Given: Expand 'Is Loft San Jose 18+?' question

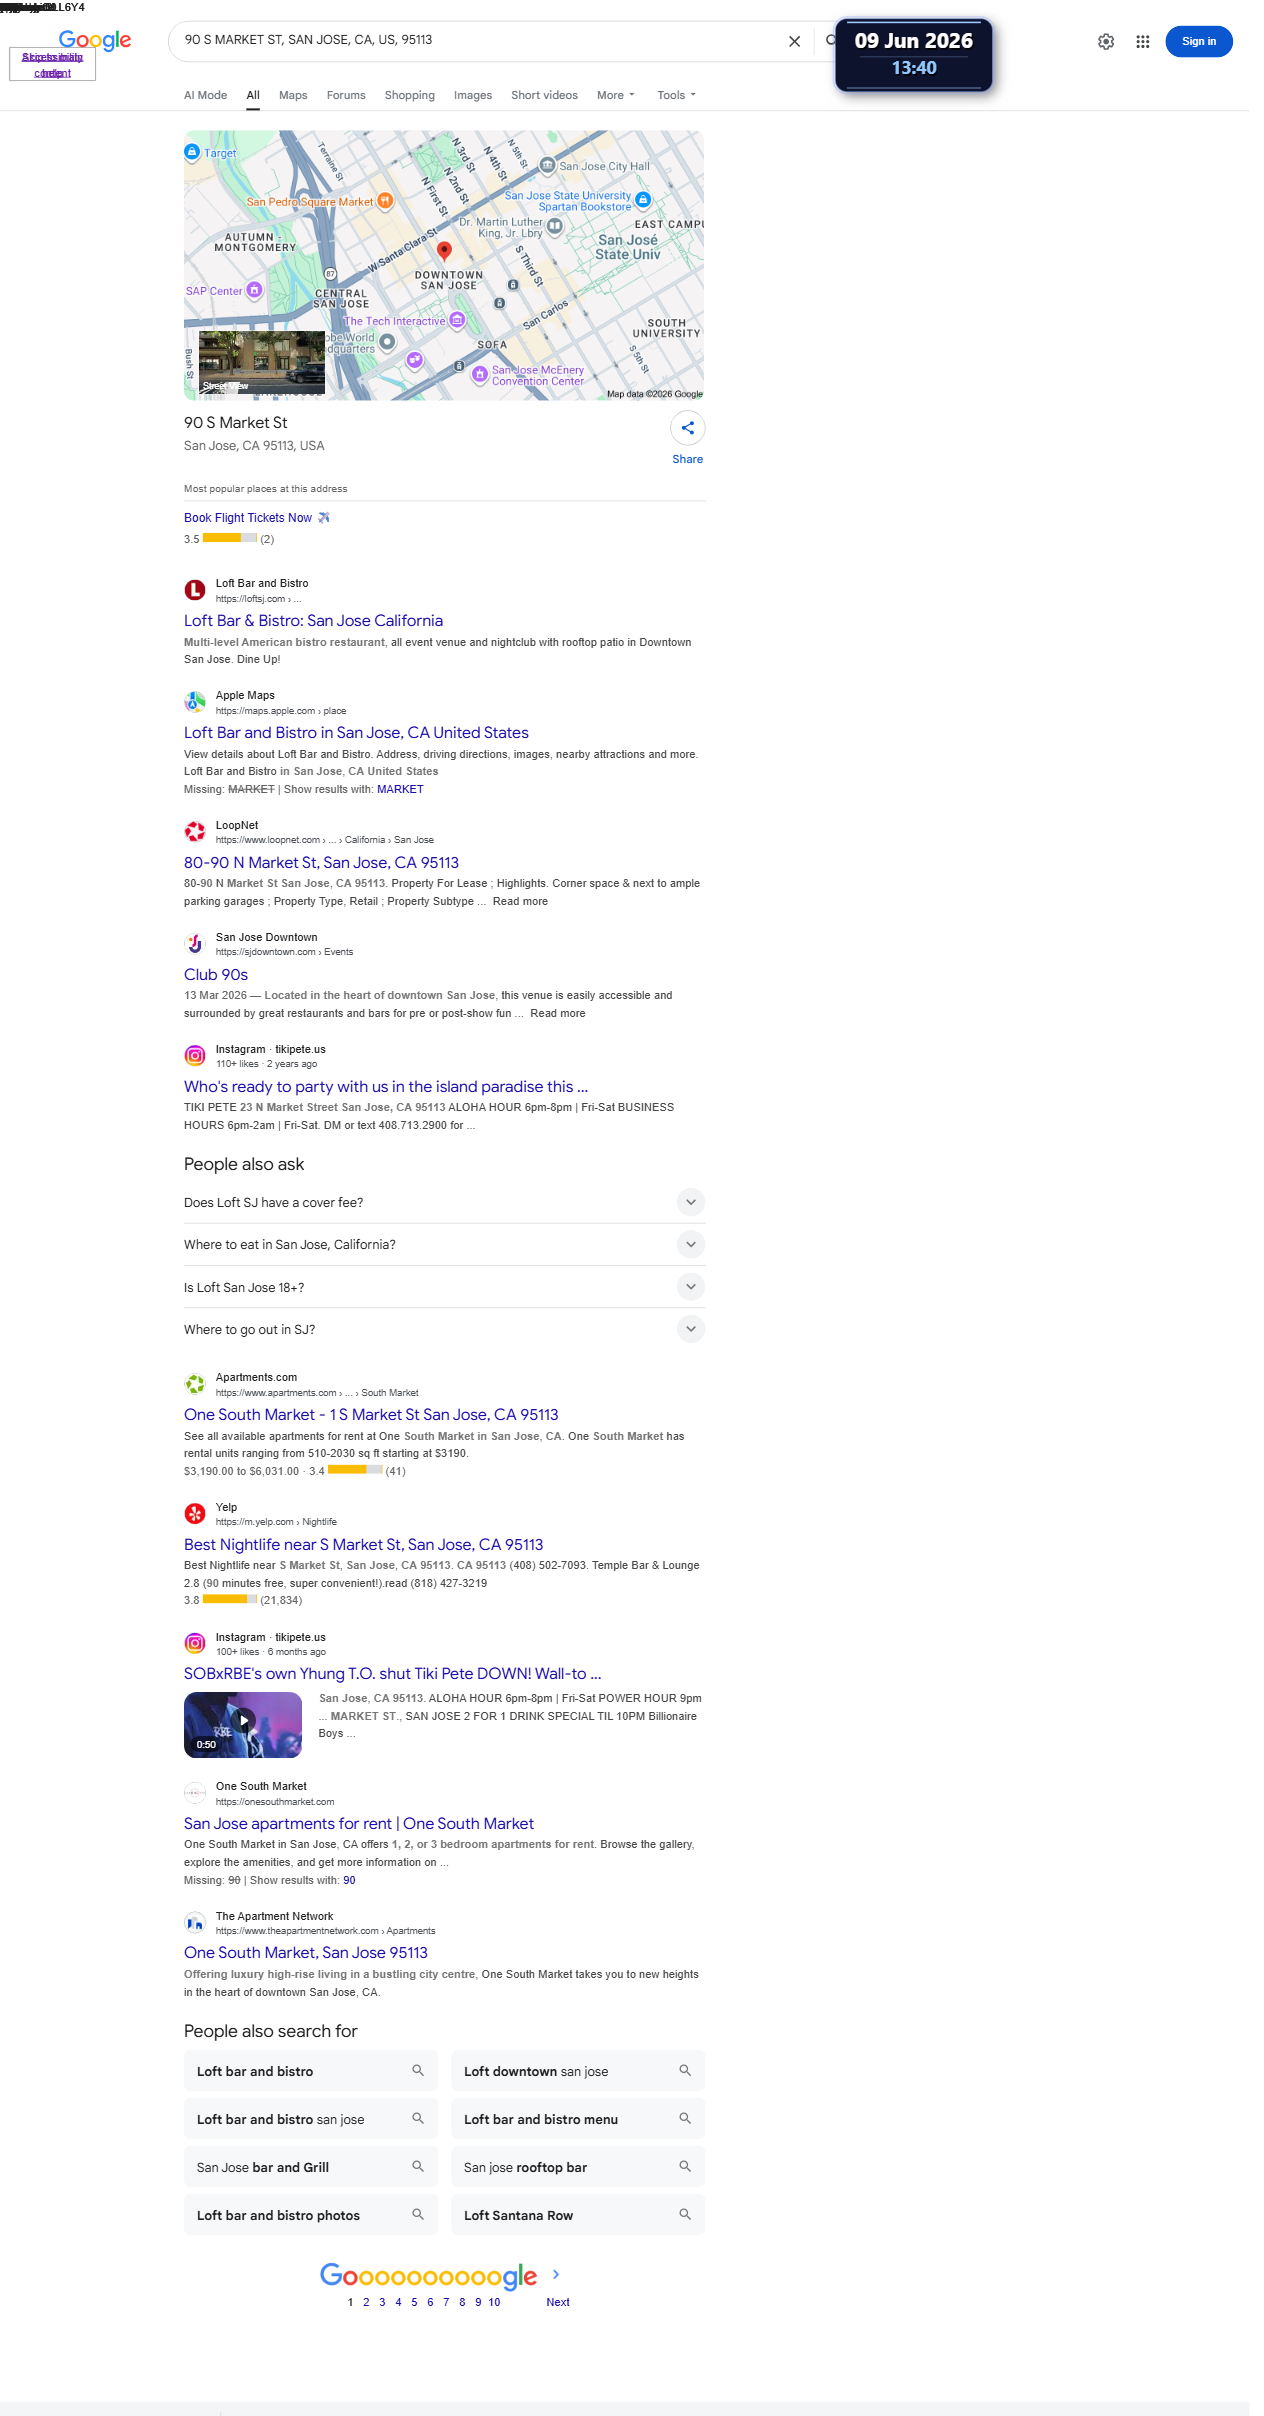Looking at the screenshot, I should tap(444, 1288).
